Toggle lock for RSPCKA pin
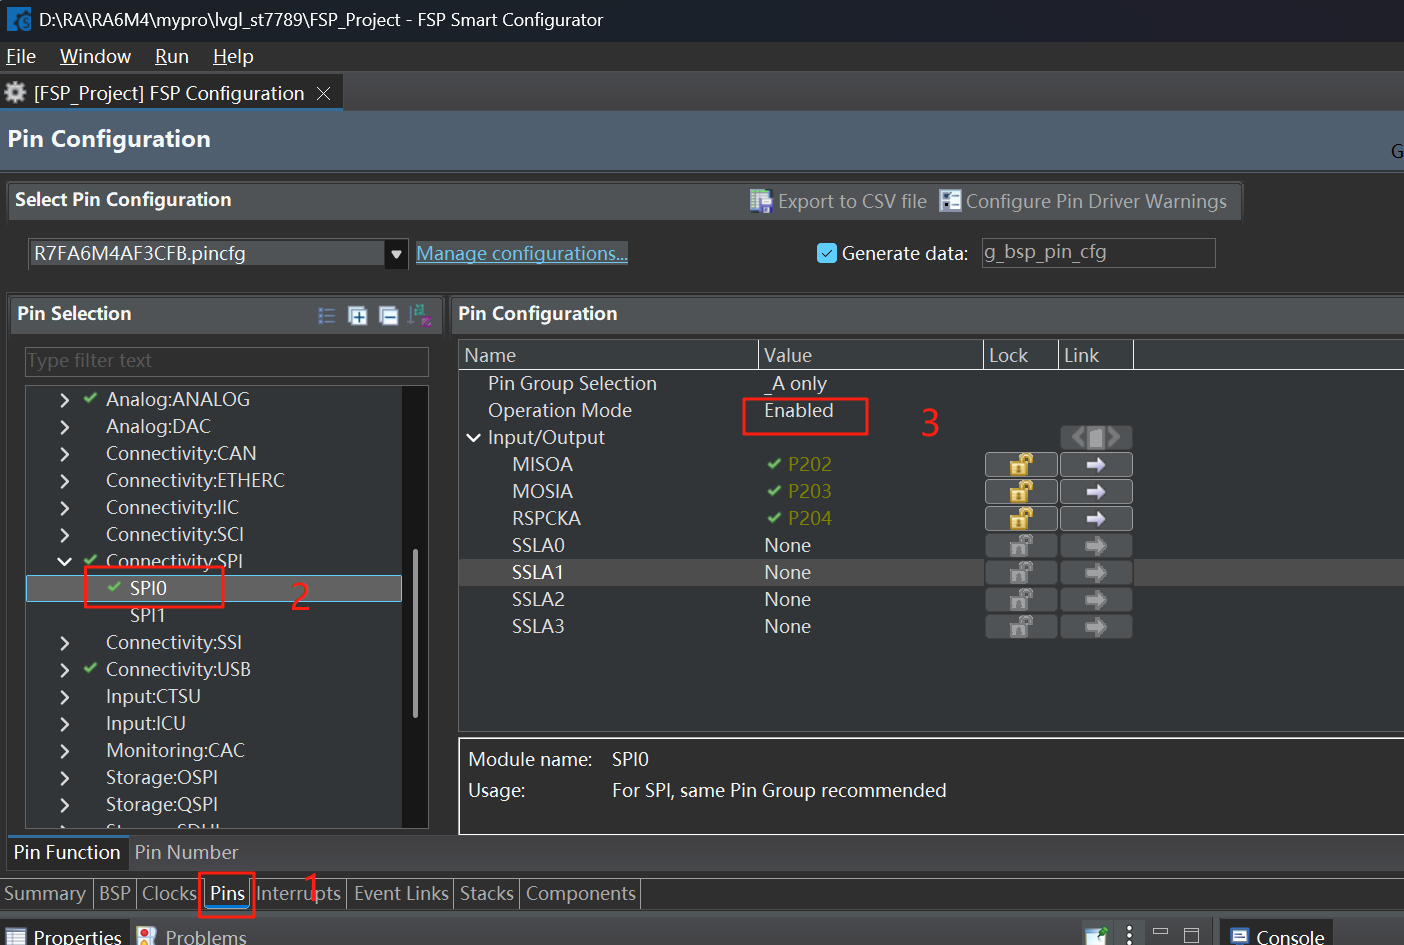 click(1021, 519)
